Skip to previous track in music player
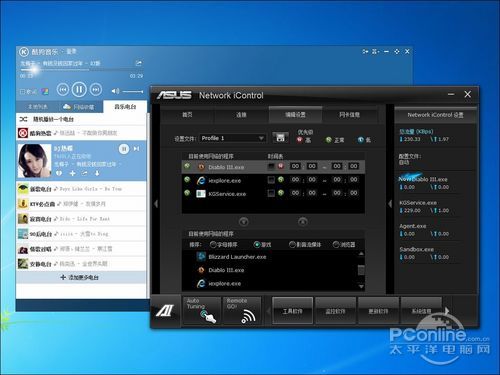 [x=63, y=90]
